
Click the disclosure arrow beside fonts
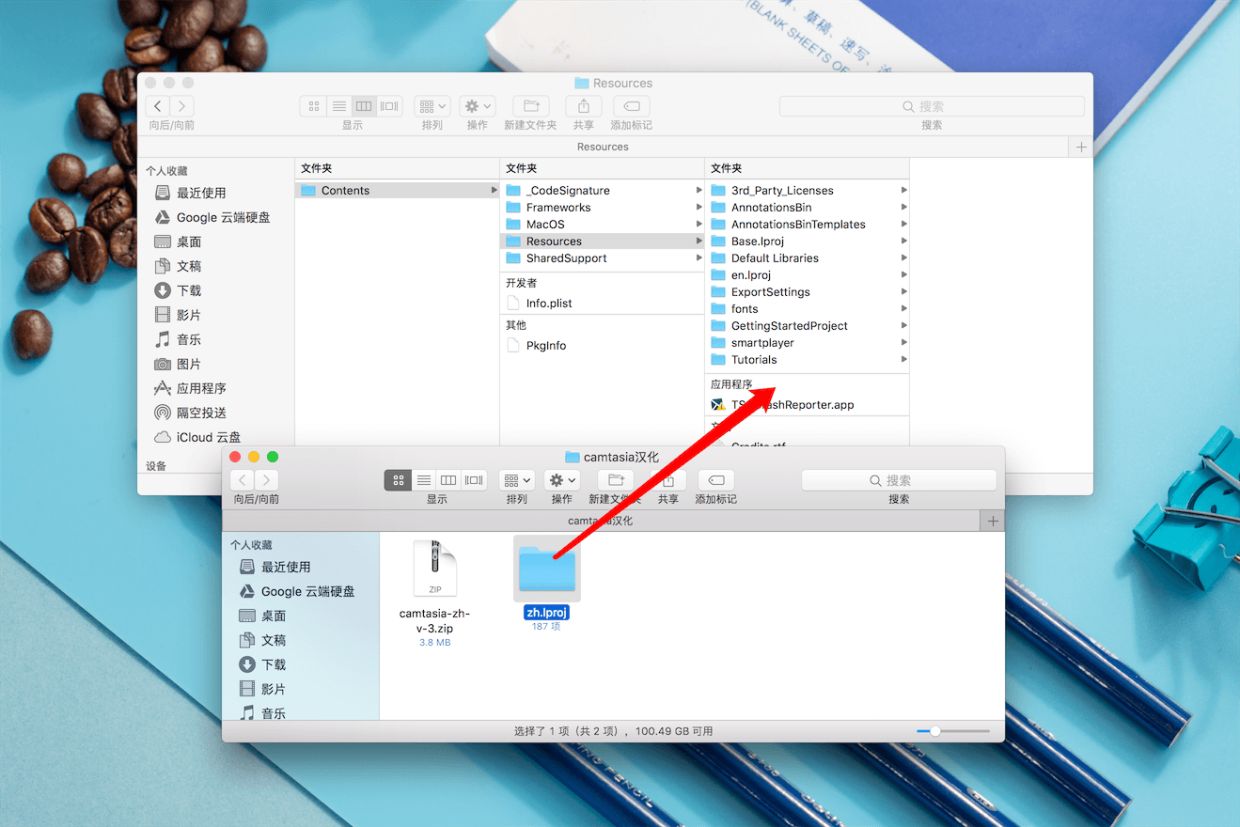click(903, 309)
